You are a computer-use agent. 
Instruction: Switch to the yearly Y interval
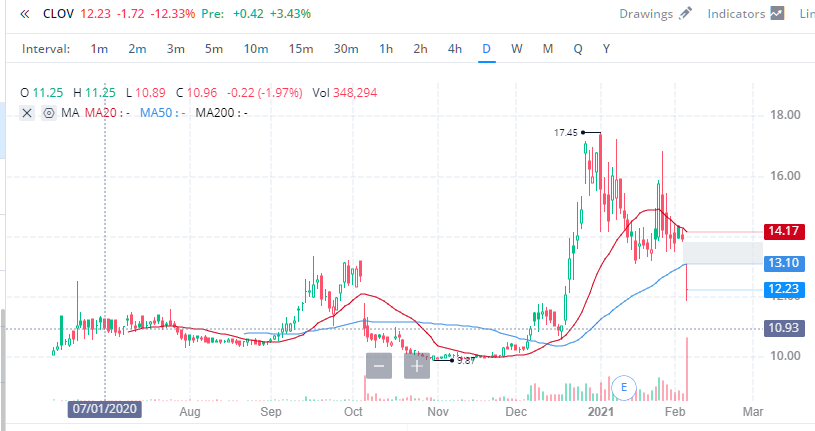(x=606, y=49)
